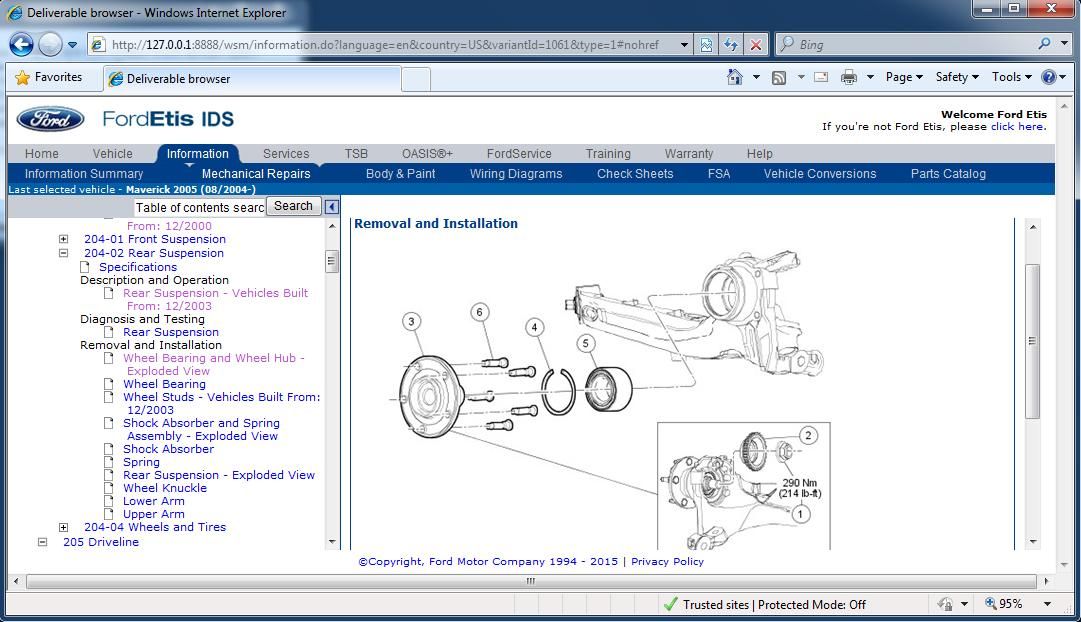This screenshot has width=1081, height=622.
Task: Open the Privacy Policy link
Action: [x=667, y=561]
